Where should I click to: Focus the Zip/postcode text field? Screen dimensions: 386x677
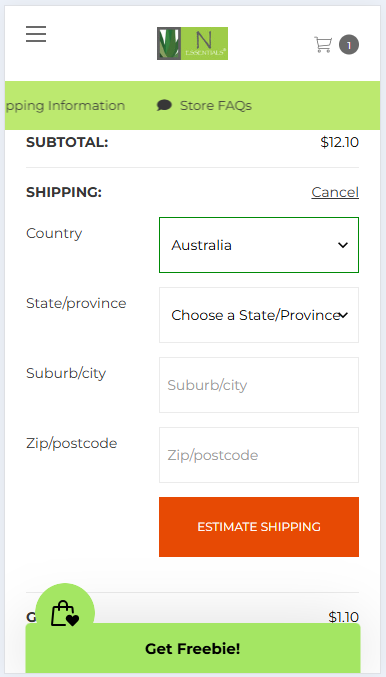tap(259, 455)
